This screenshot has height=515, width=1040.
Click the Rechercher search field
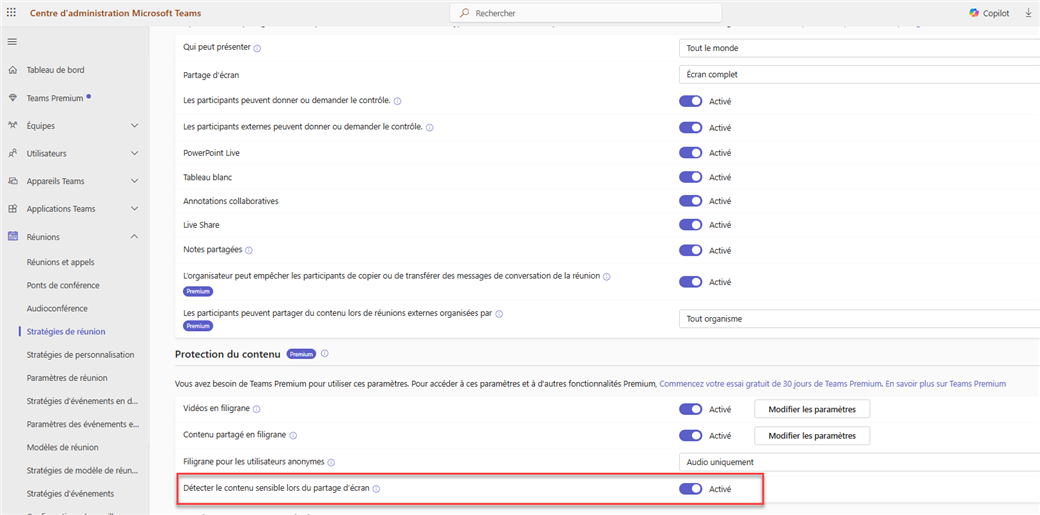(586, 13)
